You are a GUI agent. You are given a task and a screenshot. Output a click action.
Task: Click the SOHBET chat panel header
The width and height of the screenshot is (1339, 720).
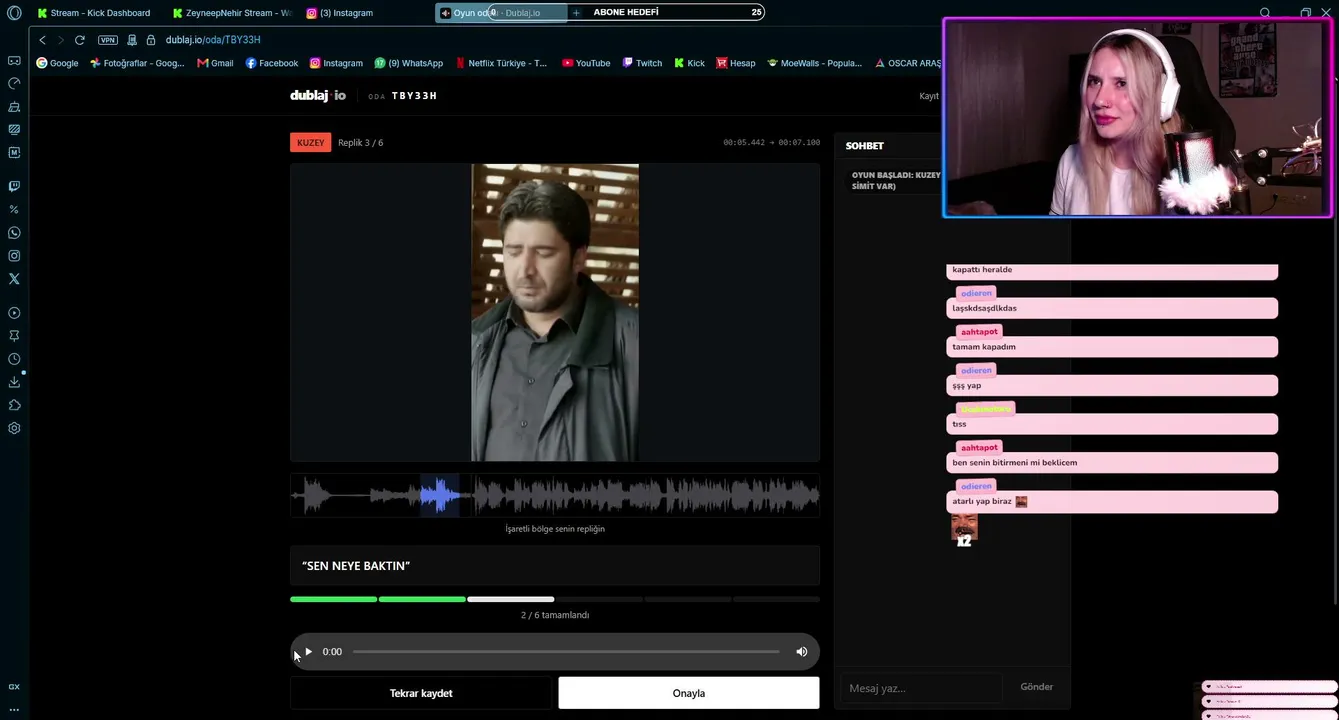[865, 146]
